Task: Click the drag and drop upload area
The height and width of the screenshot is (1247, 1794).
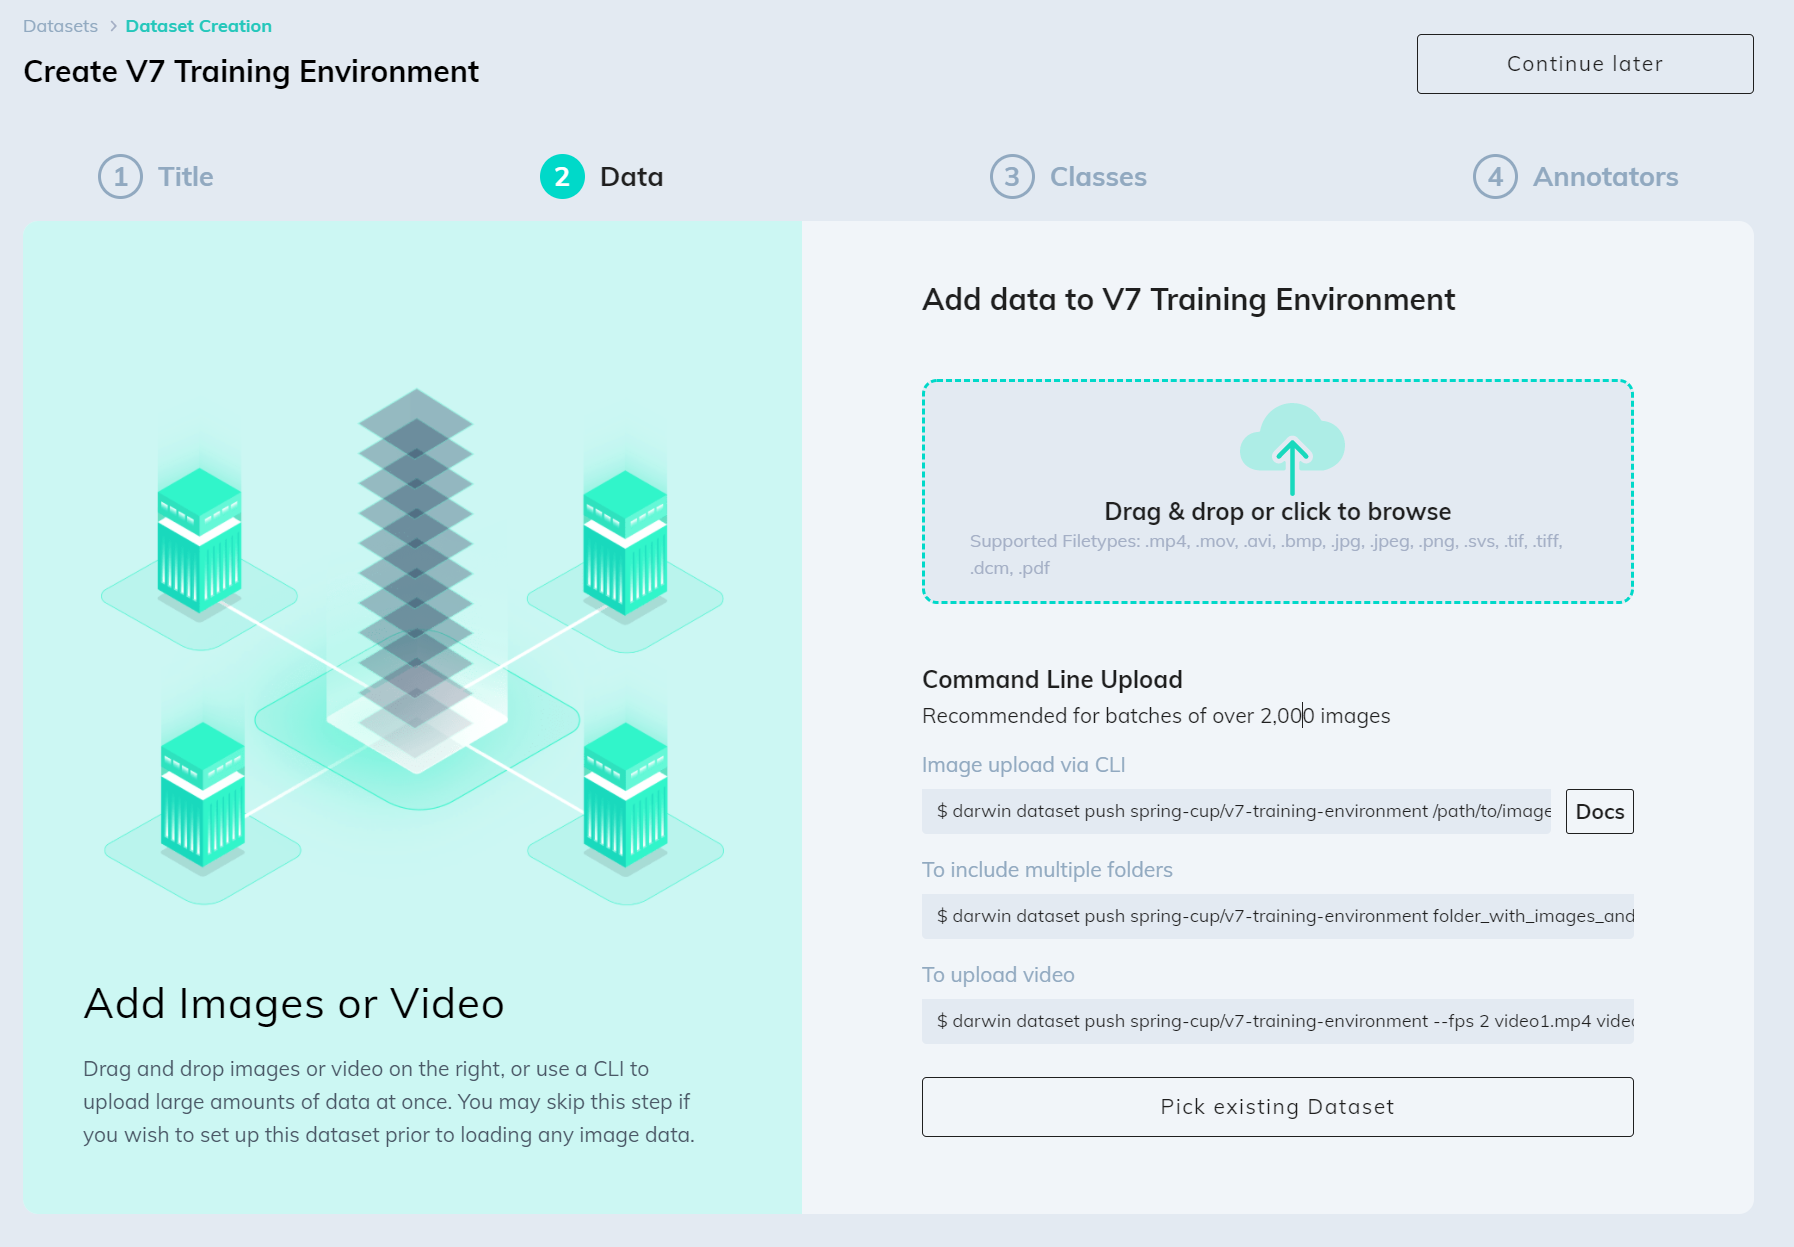Action: pyautogui.click(x=1277, y=490)
